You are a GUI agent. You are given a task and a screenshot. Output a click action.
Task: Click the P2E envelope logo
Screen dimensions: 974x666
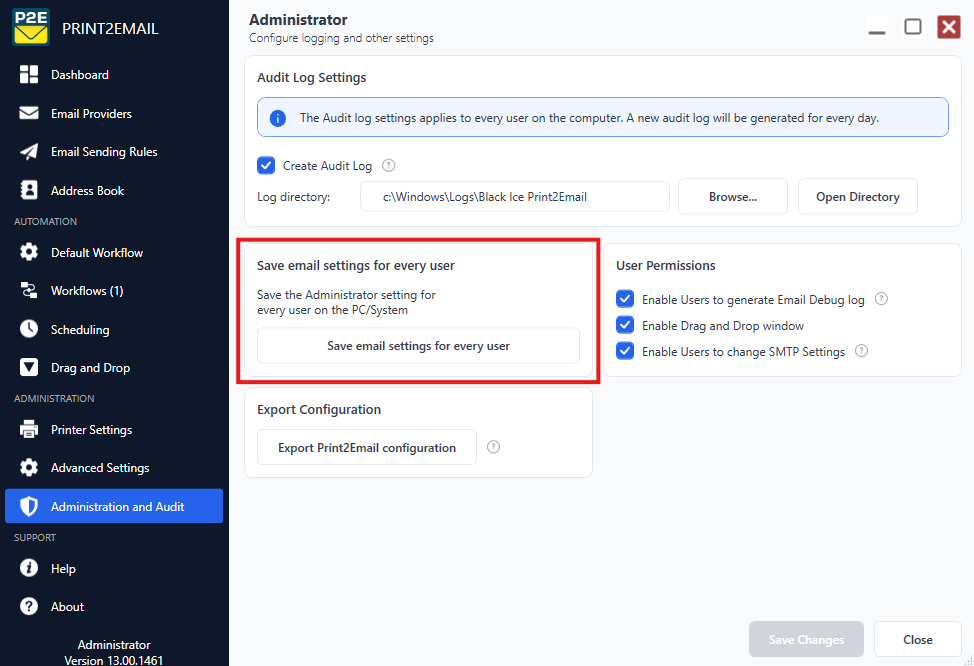(x=31, y=27)
